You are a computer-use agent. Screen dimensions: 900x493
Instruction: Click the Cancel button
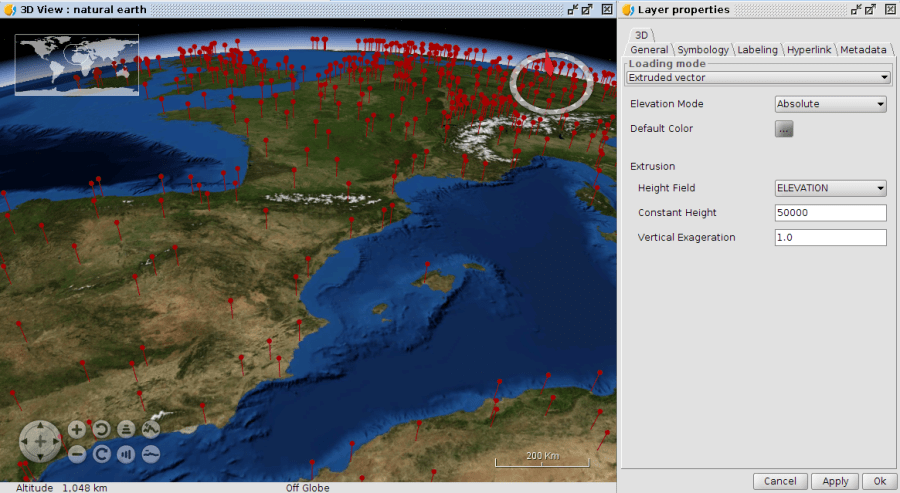pos(779,481)
